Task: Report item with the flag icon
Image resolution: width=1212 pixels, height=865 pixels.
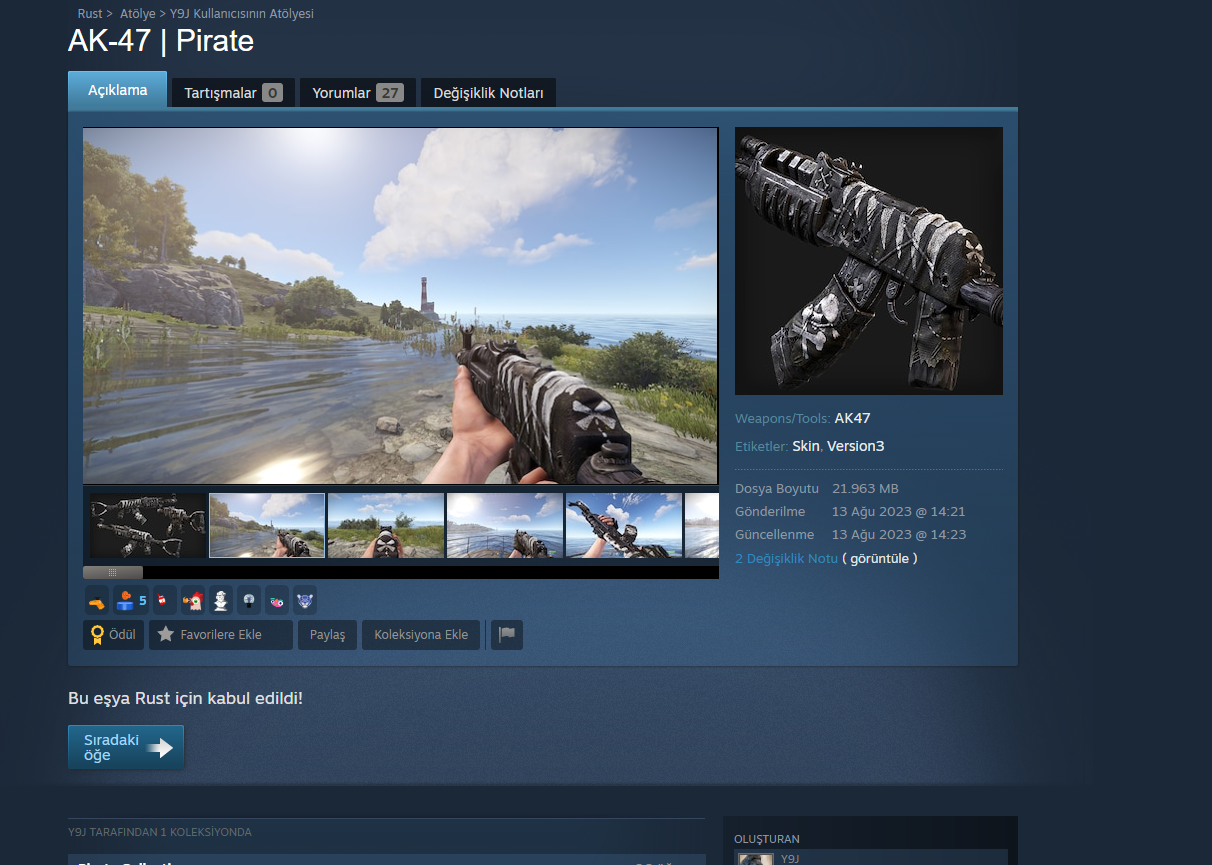Action: (x=507, y=634)
